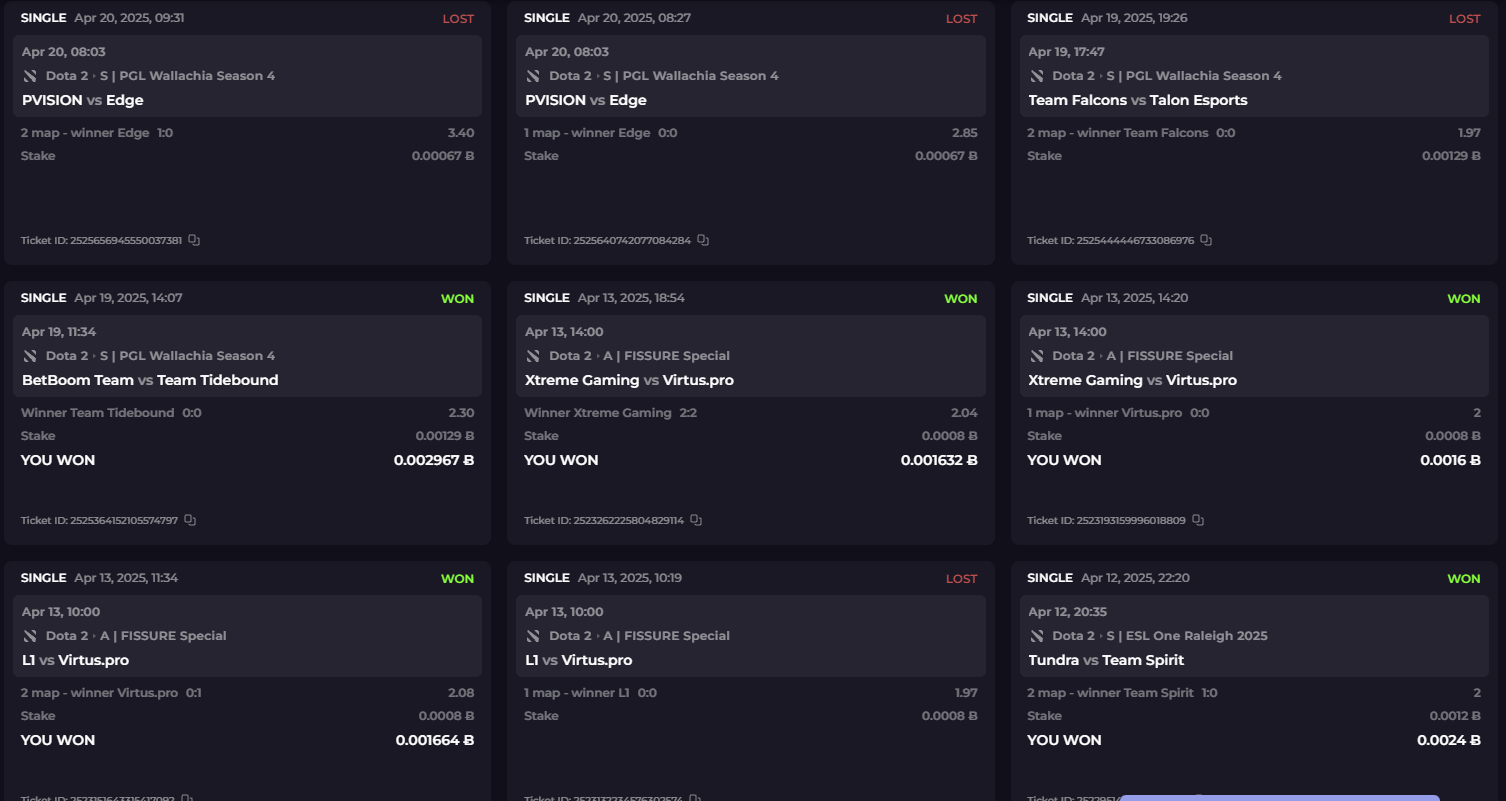1506x801 pixels.
Task: Copy BetBoom Team vs Team Tidebound ticket ID
Action: [190, 520]
